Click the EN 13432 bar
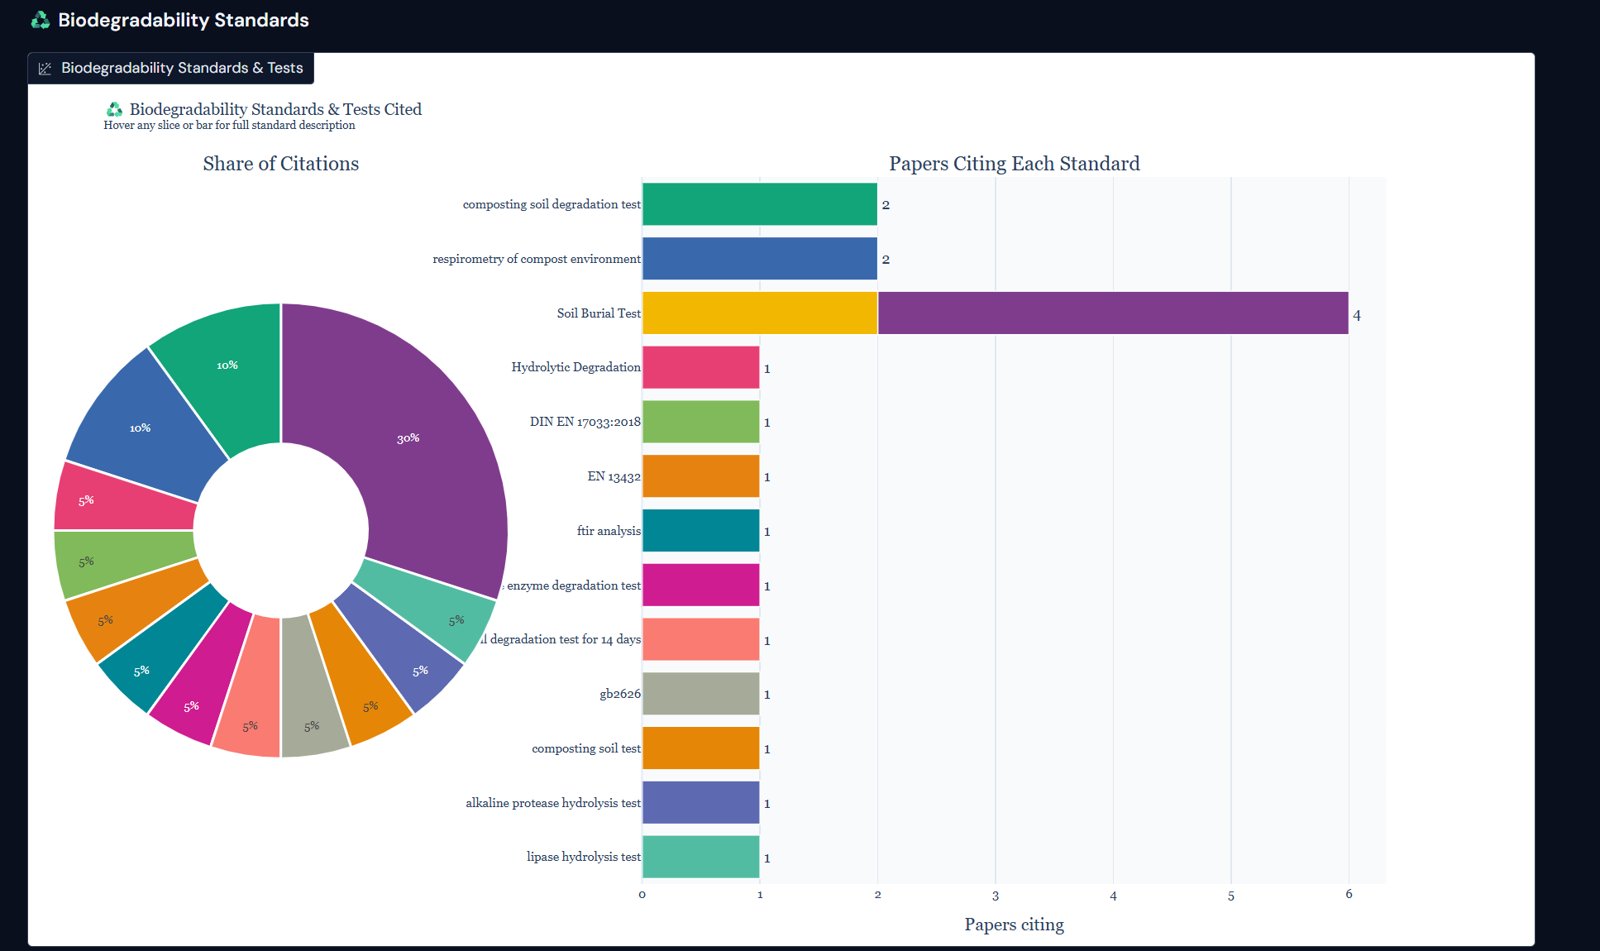This screenshot has height=951, width=1600. (701, 476)
